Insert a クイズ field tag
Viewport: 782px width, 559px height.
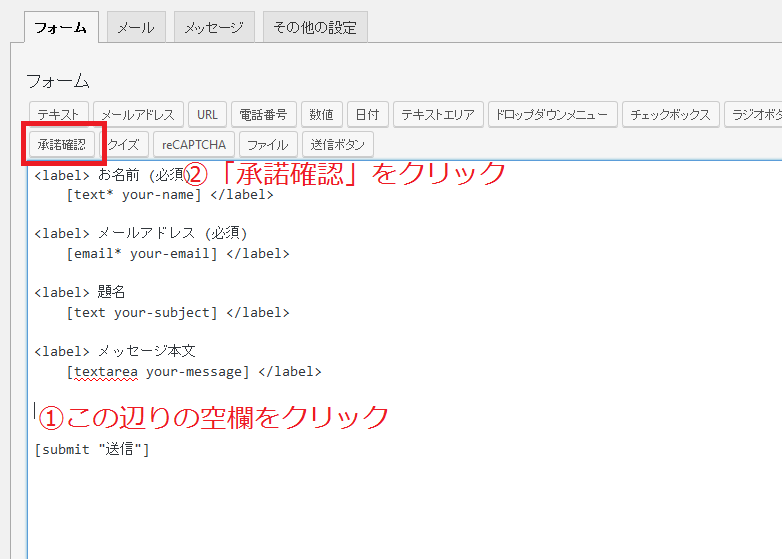coord(125,144)
